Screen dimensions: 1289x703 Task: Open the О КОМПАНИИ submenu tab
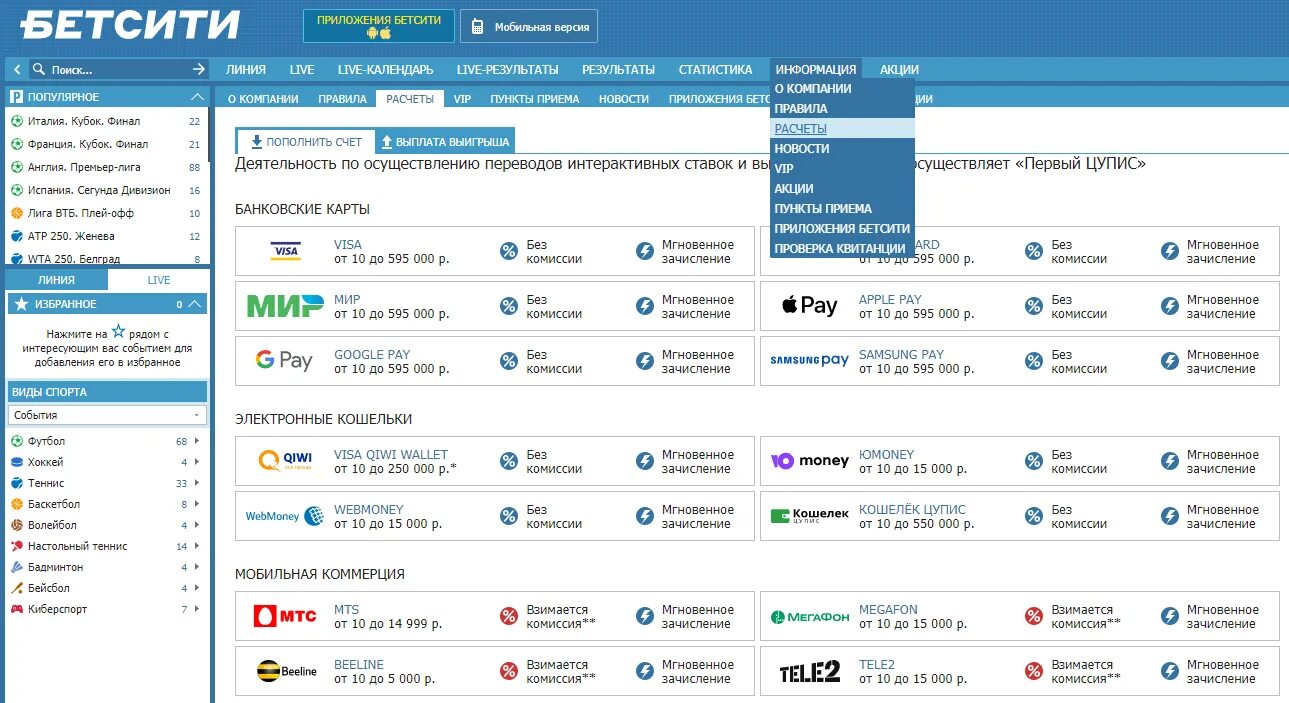coord(263,99)
